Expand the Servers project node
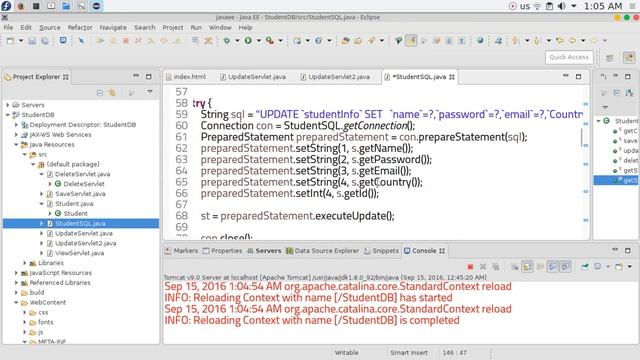 [7, 105]
